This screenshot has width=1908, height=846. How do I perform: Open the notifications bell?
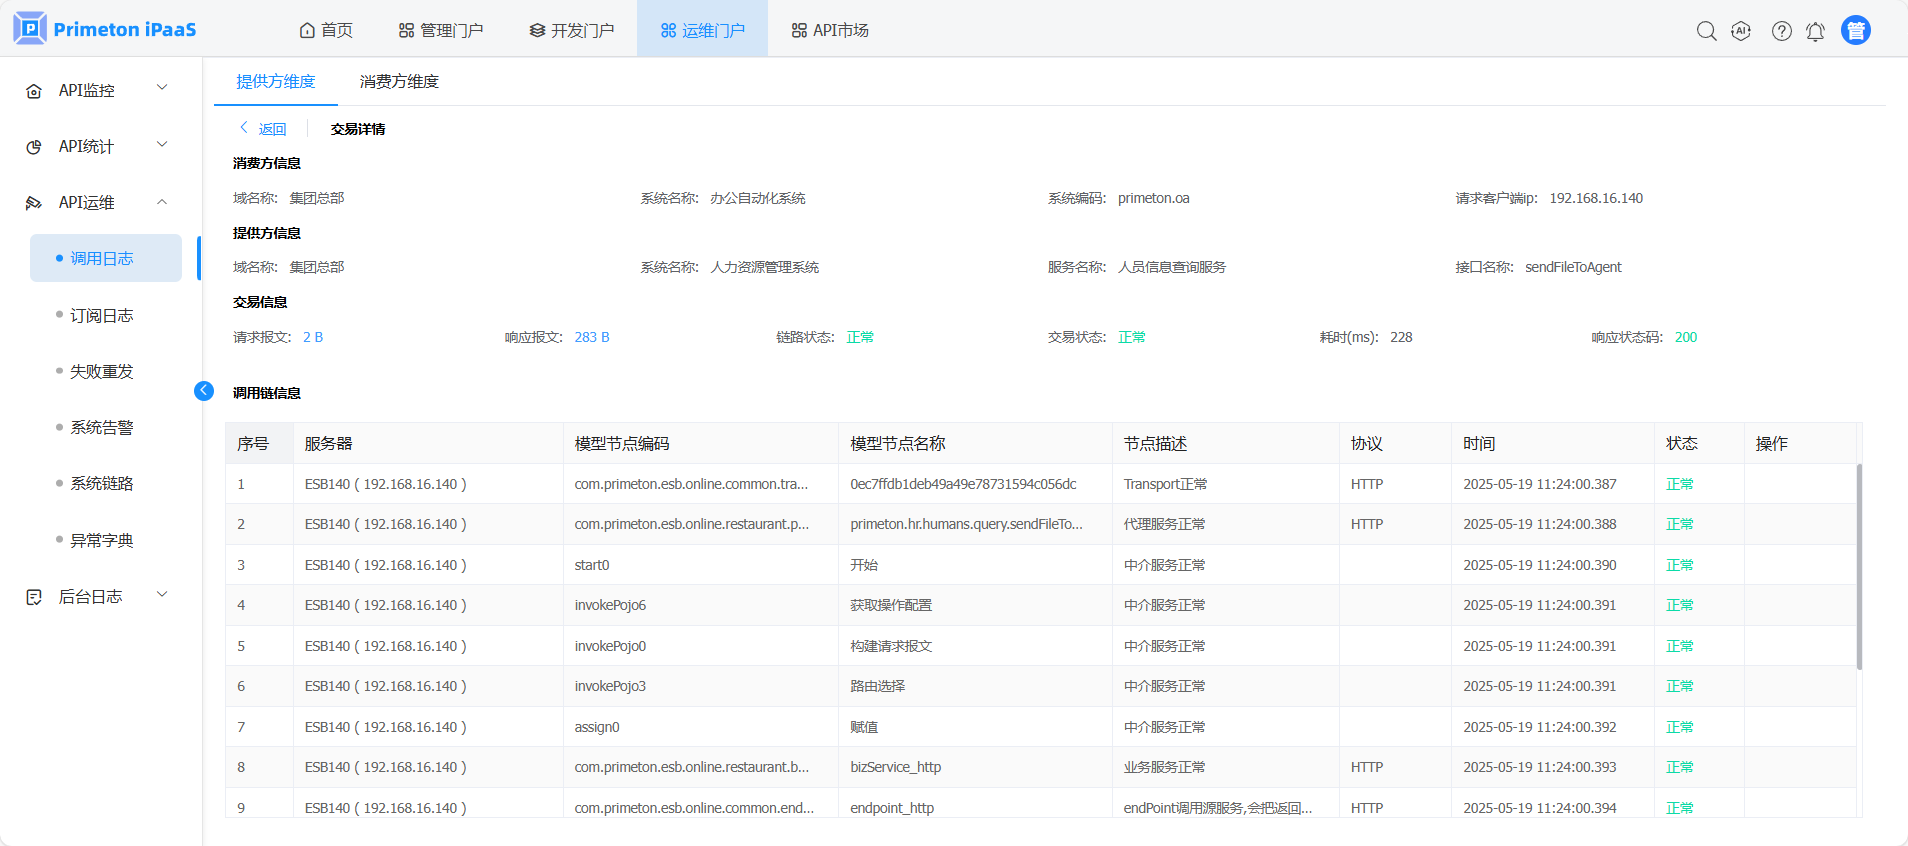click(1815, 31)
